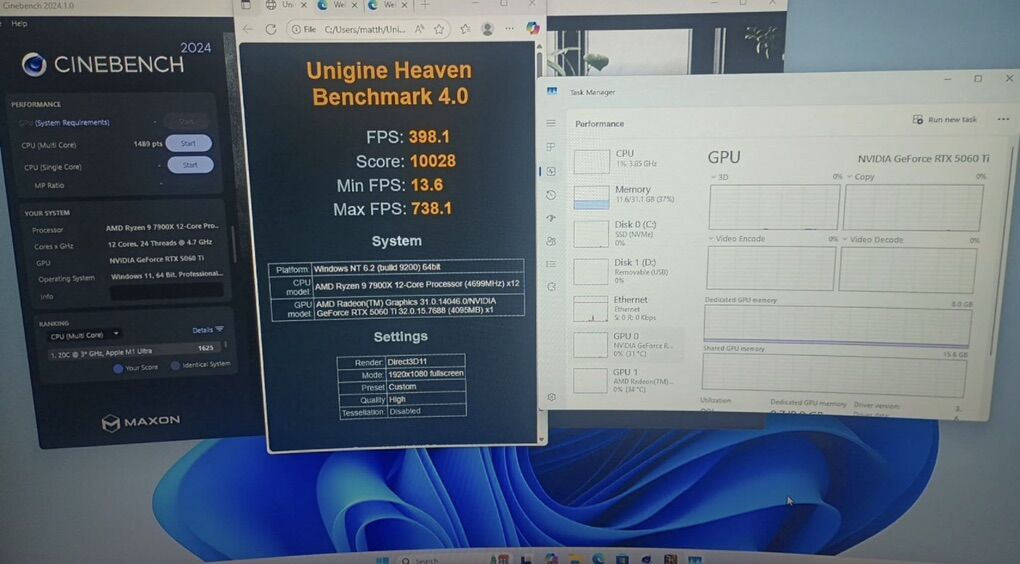Add this page to Edge favorites

click(x=440, y=30)
